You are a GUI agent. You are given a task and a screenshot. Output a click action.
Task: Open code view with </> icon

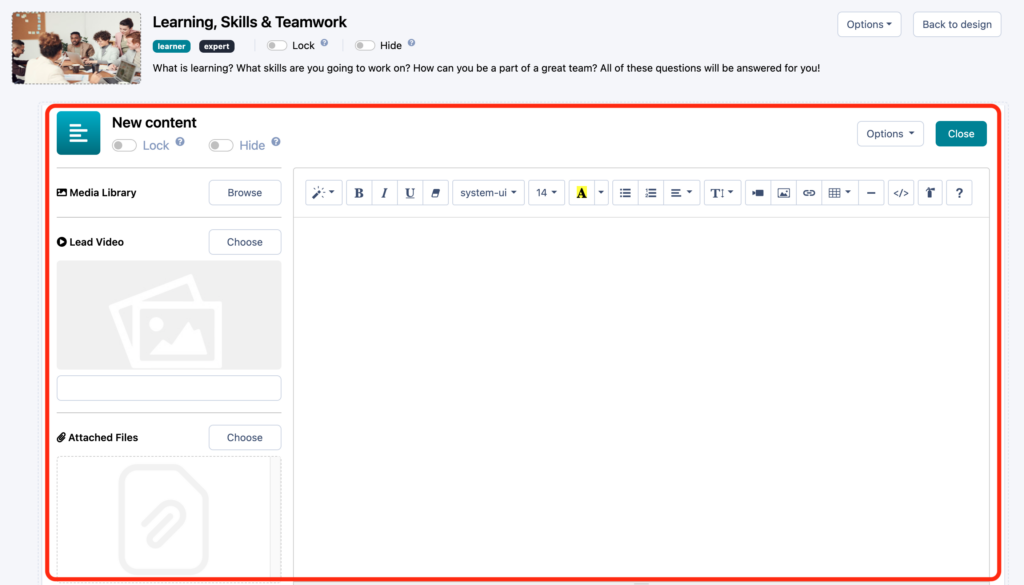click(x=900, y=193)
